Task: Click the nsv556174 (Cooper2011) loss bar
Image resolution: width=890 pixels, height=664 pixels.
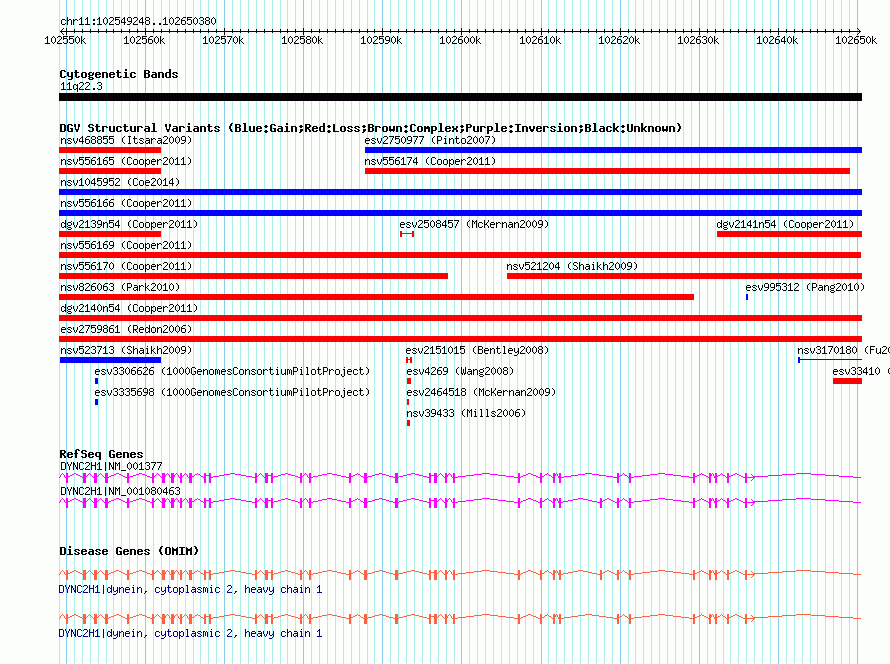Action: 607,171
